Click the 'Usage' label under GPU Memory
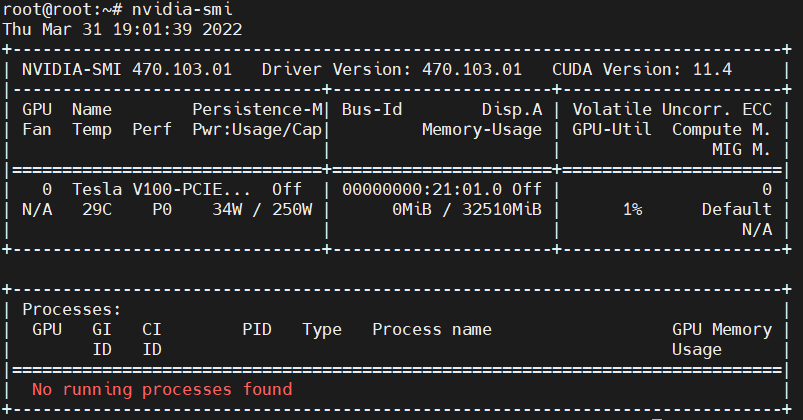The image size is (803, 420). click(x=697, y=349)
